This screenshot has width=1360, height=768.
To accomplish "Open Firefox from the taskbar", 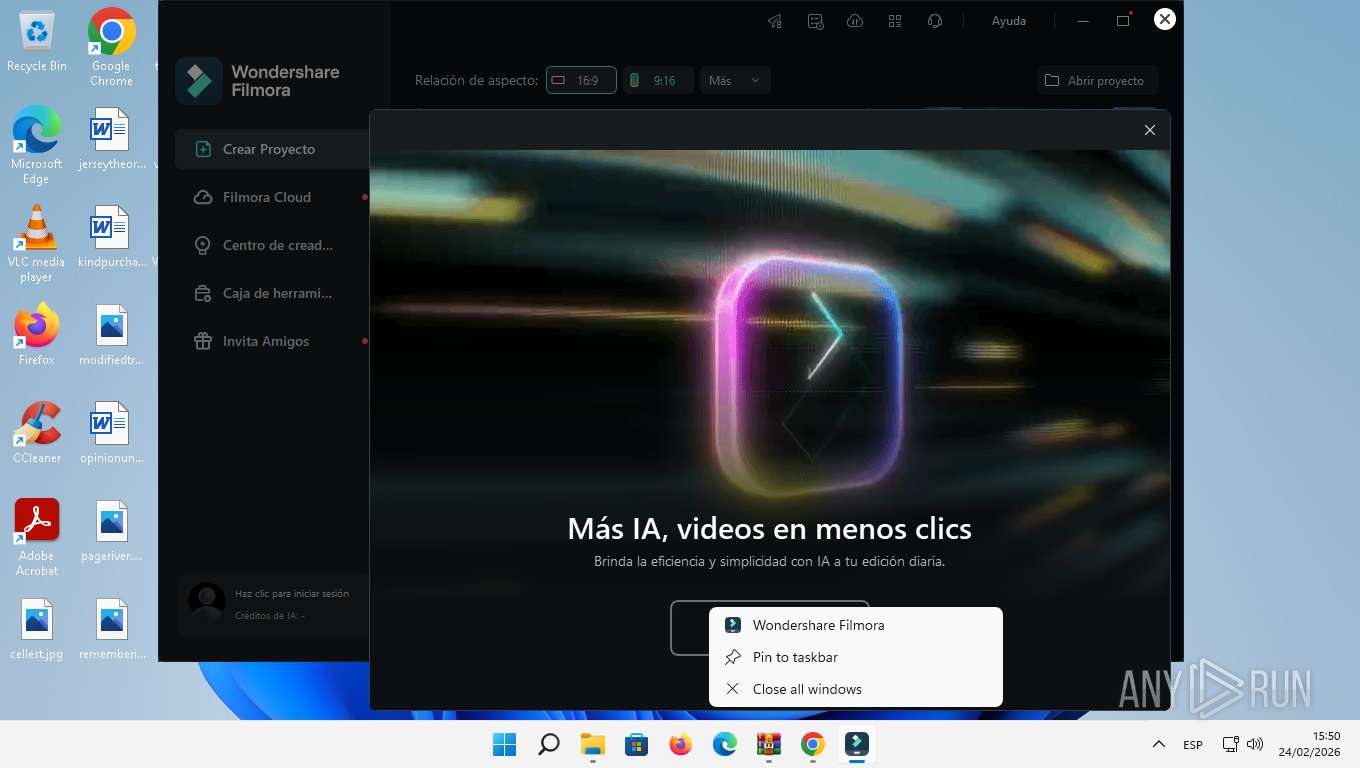I will (x=681, y=744).
